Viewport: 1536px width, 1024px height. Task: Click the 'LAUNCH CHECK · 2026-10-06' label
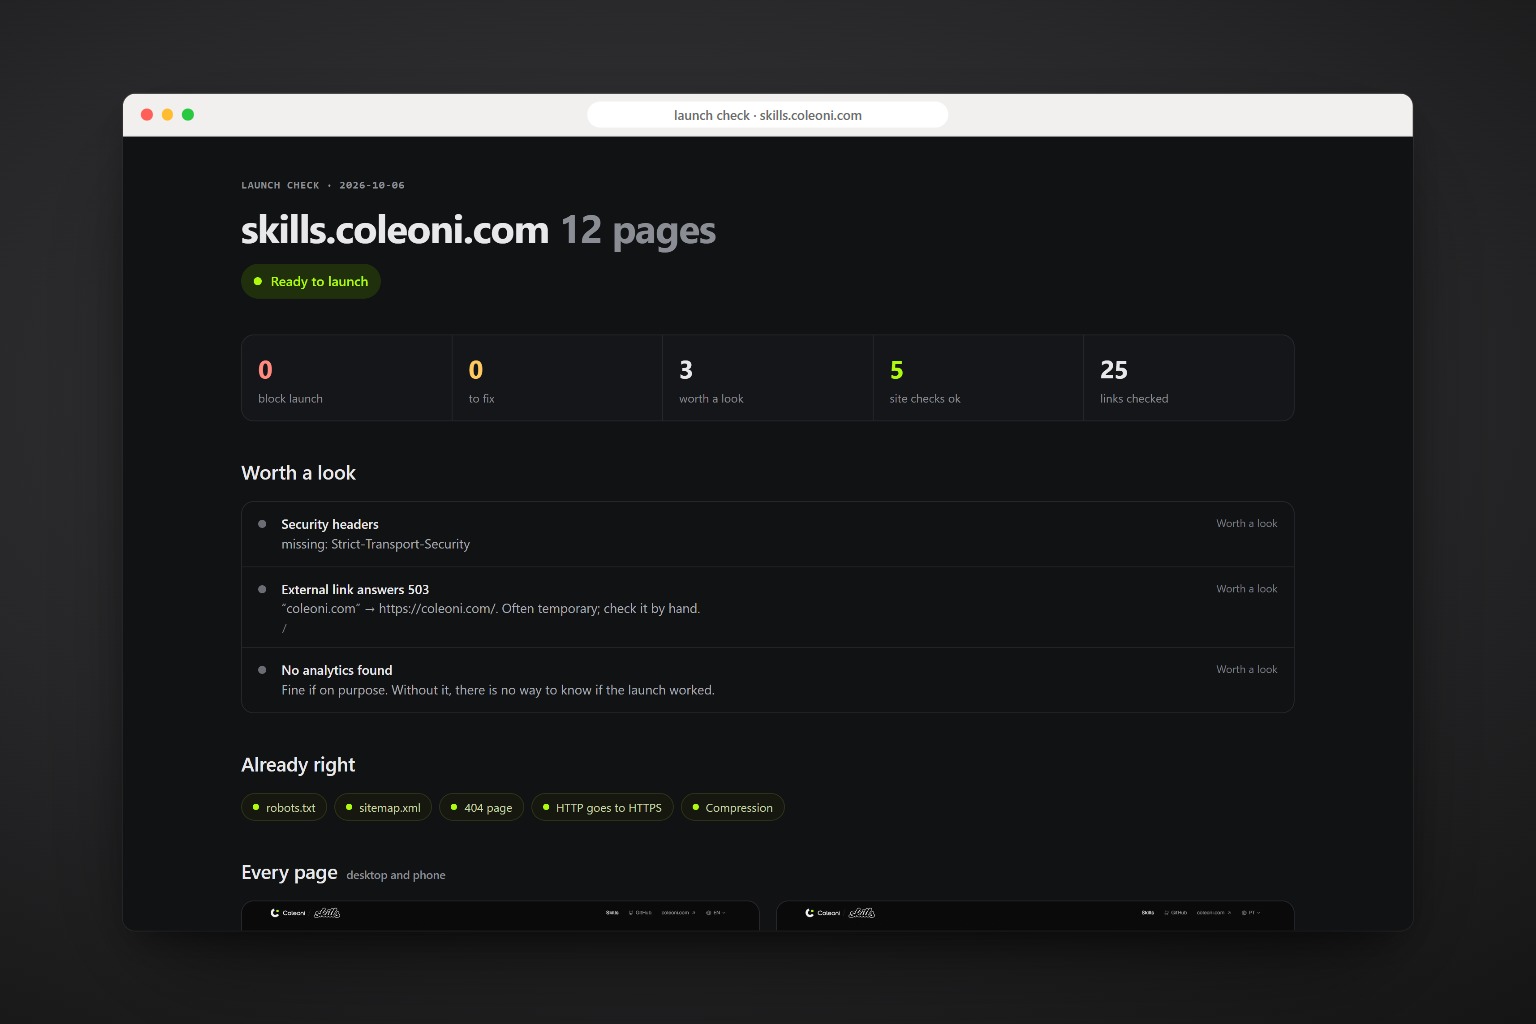point(323,185)
